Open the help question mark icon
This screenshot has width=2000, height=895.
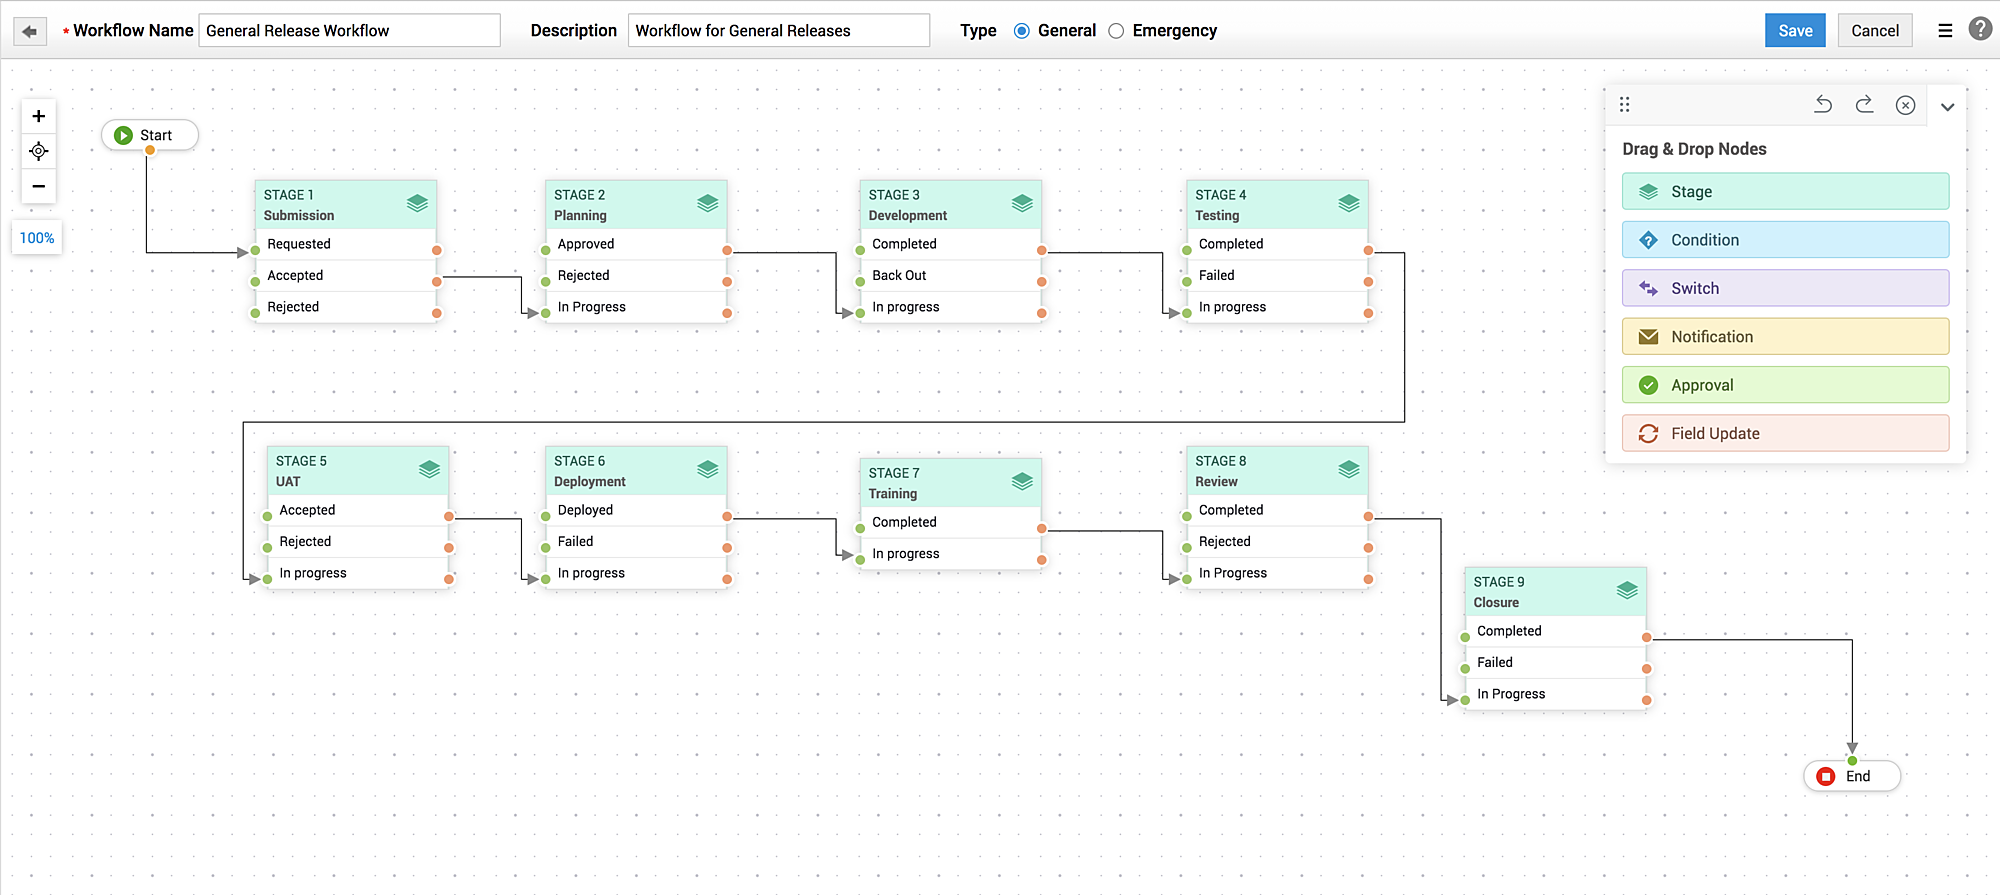click(1980, 29)
